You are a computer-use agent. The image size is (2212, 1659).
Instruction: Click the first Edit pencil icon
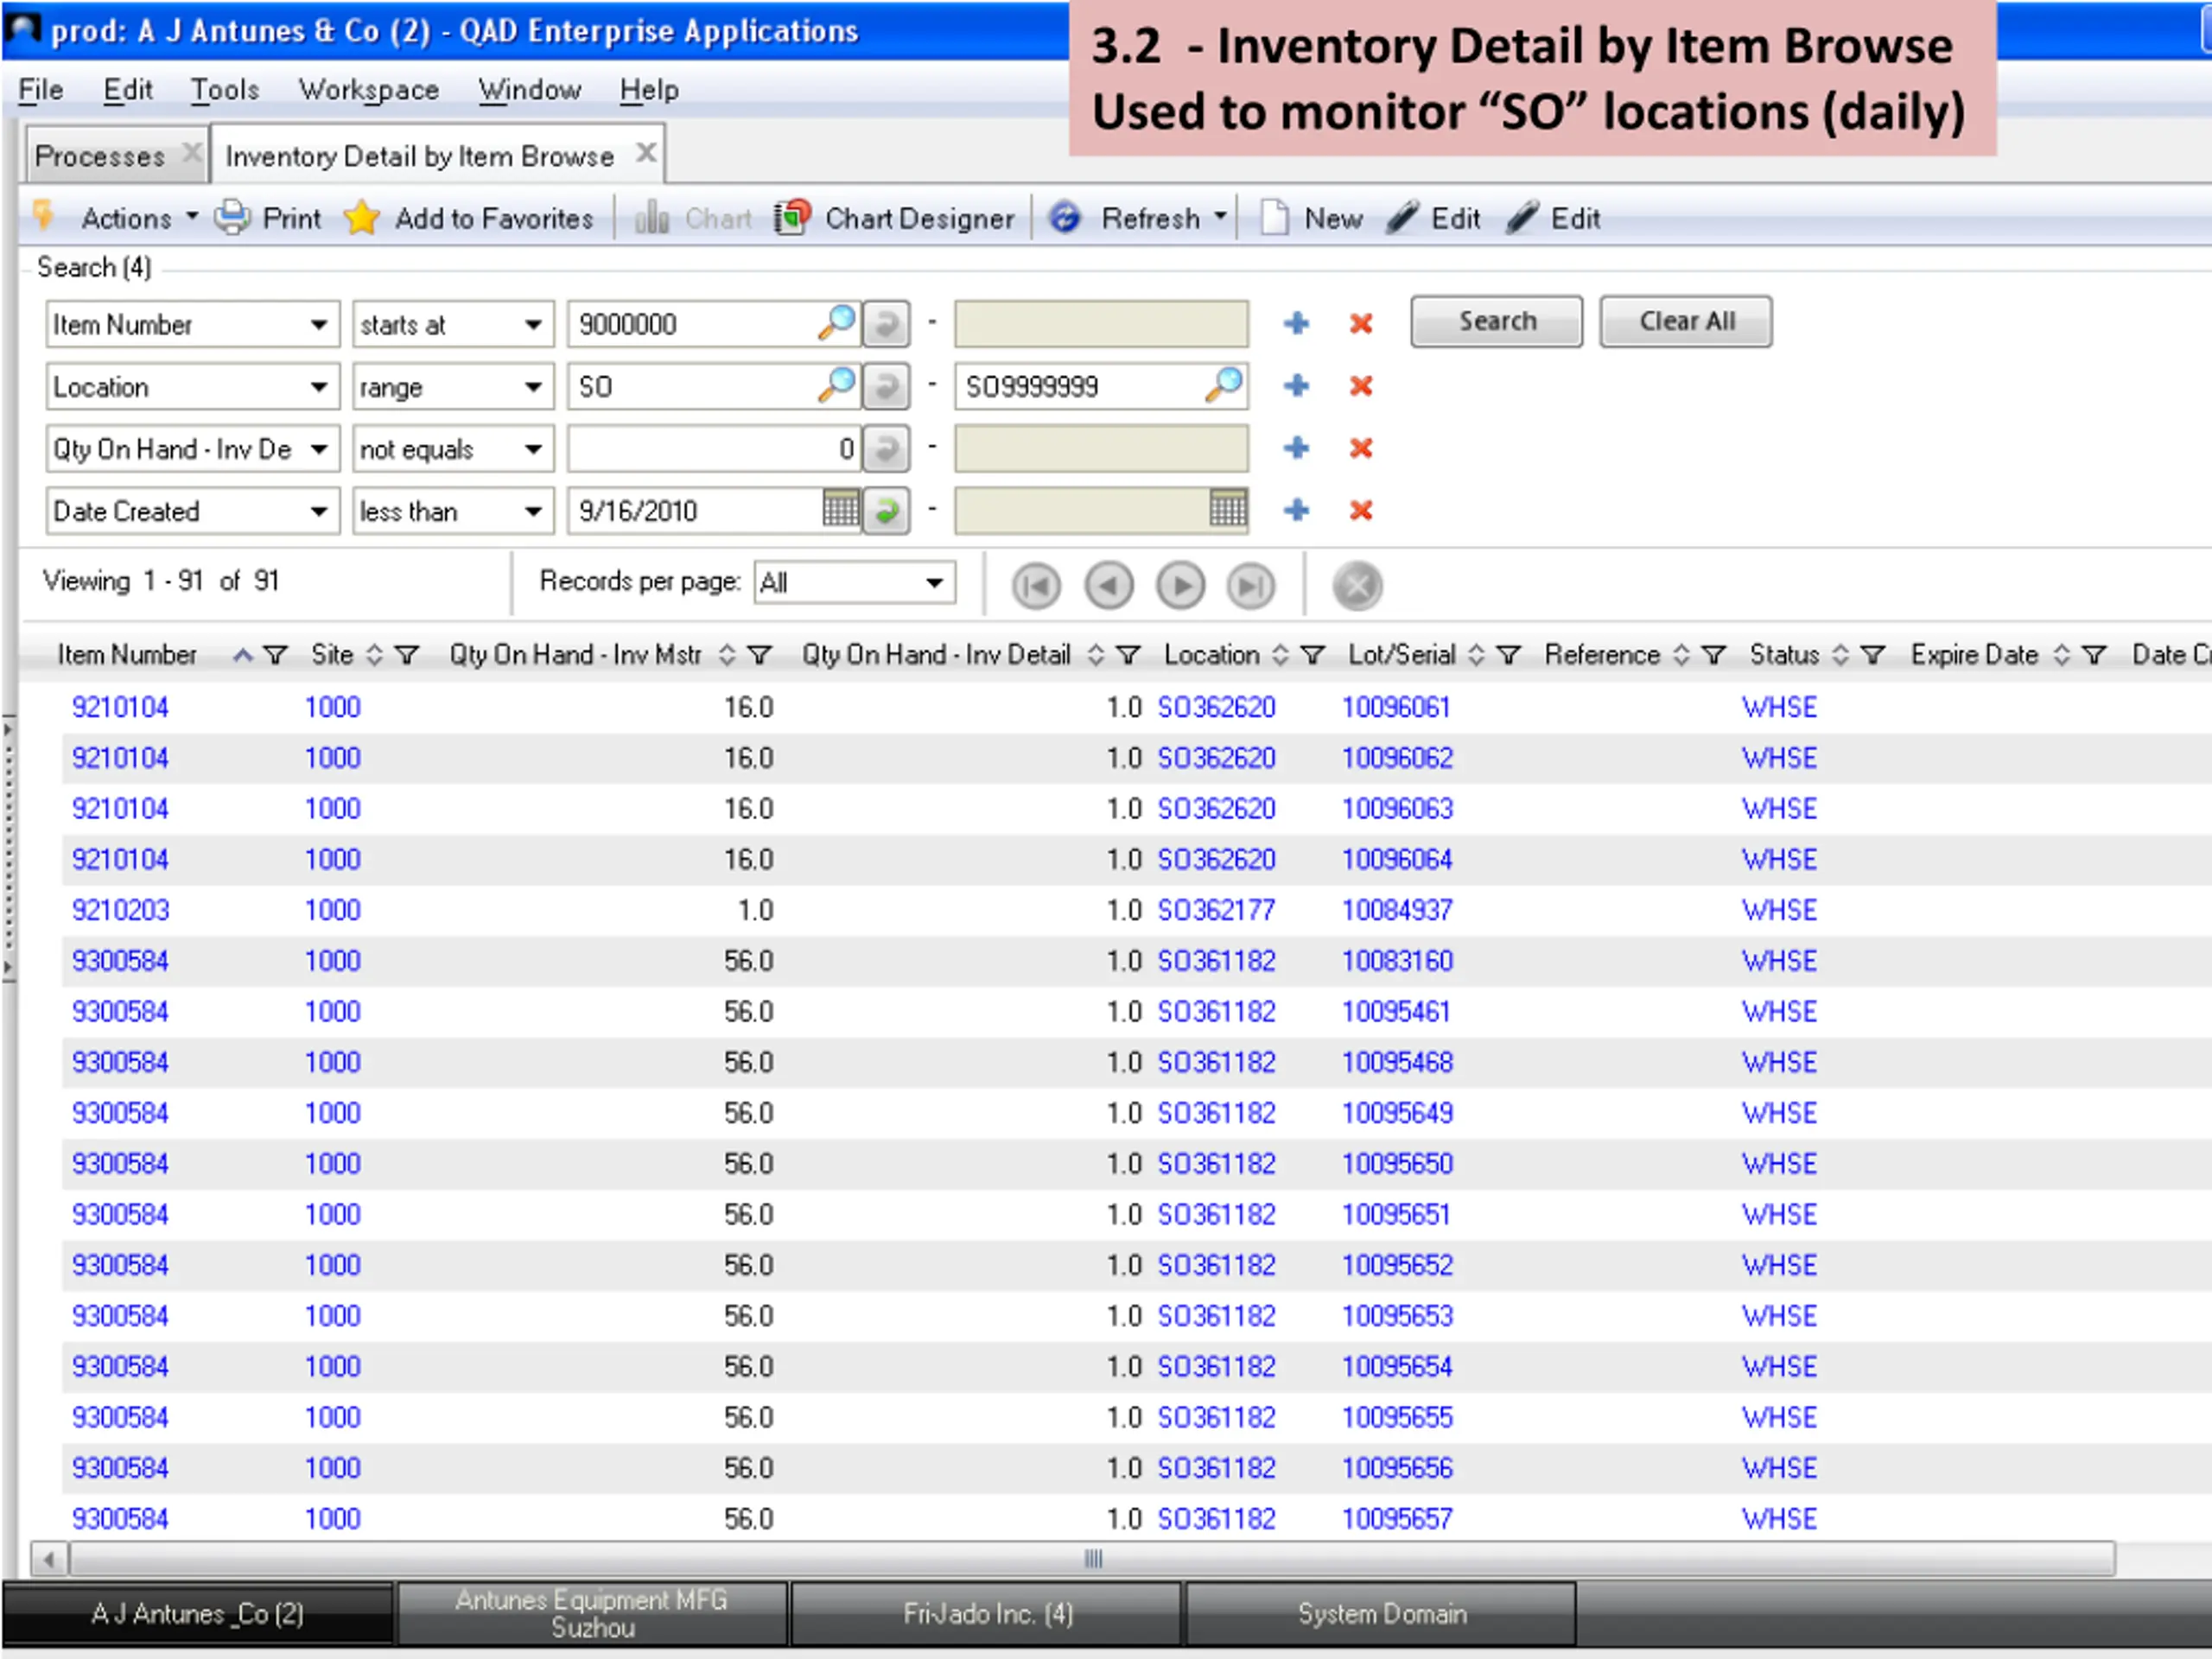click(1403, 217)
